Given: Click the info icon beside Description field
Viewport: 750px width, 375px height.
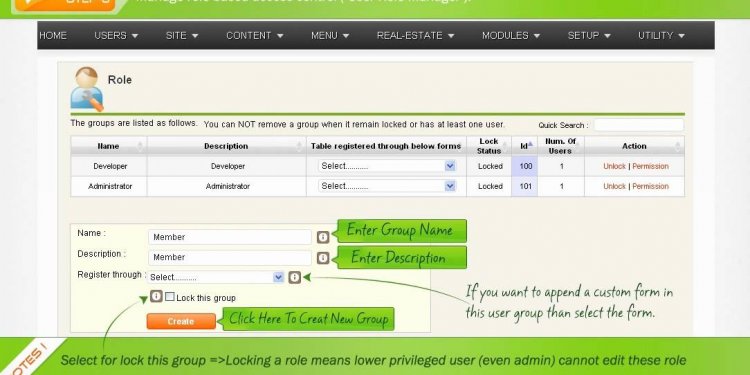Looking at the screenshot, I should [323, 257].
